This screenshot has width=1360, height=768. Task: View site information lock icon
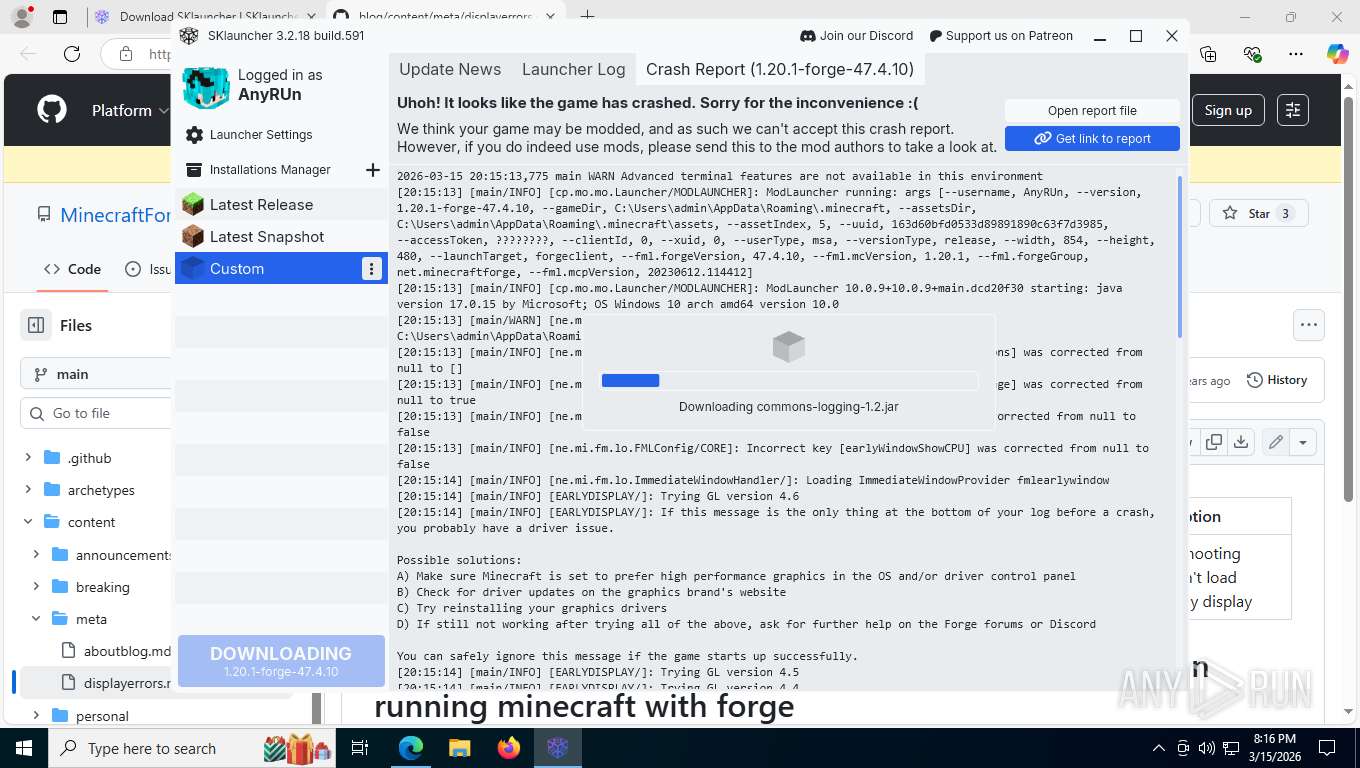click(x=125, y=54)
